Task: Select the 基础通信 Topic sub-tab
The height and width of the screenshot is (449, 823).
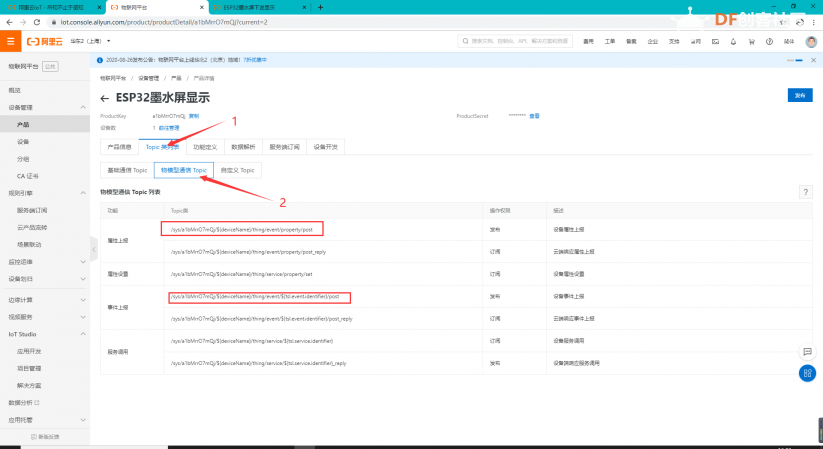Action: (x=127, y=170)
